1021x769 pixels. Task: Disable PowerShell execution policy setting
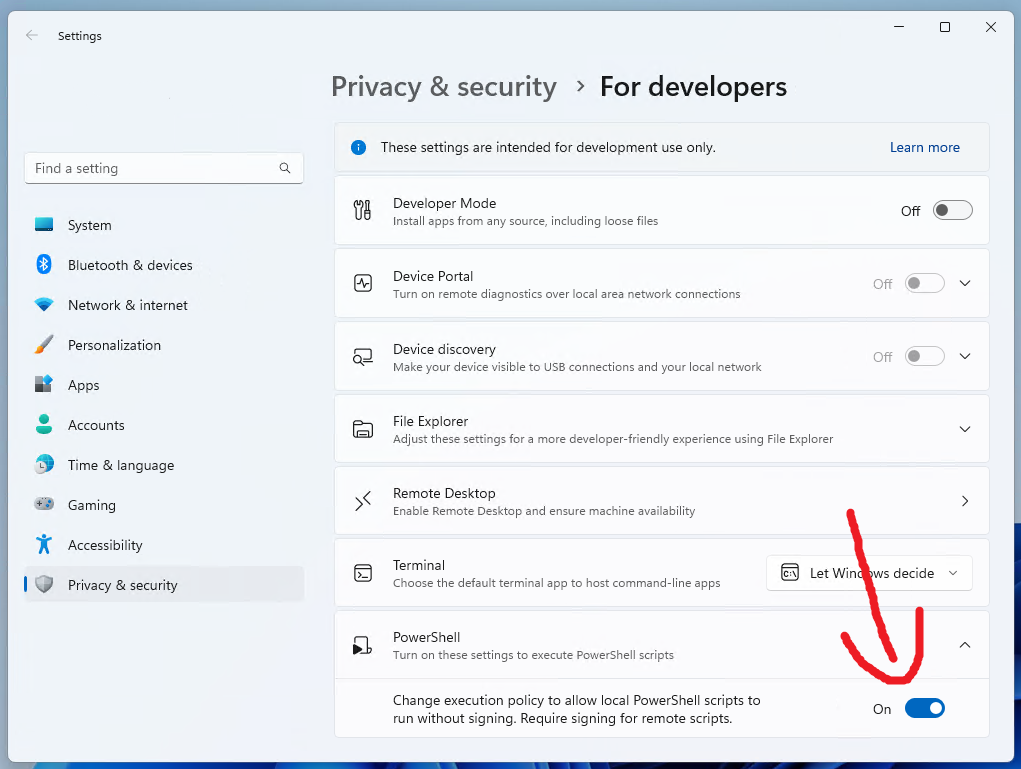pos(924,707)
